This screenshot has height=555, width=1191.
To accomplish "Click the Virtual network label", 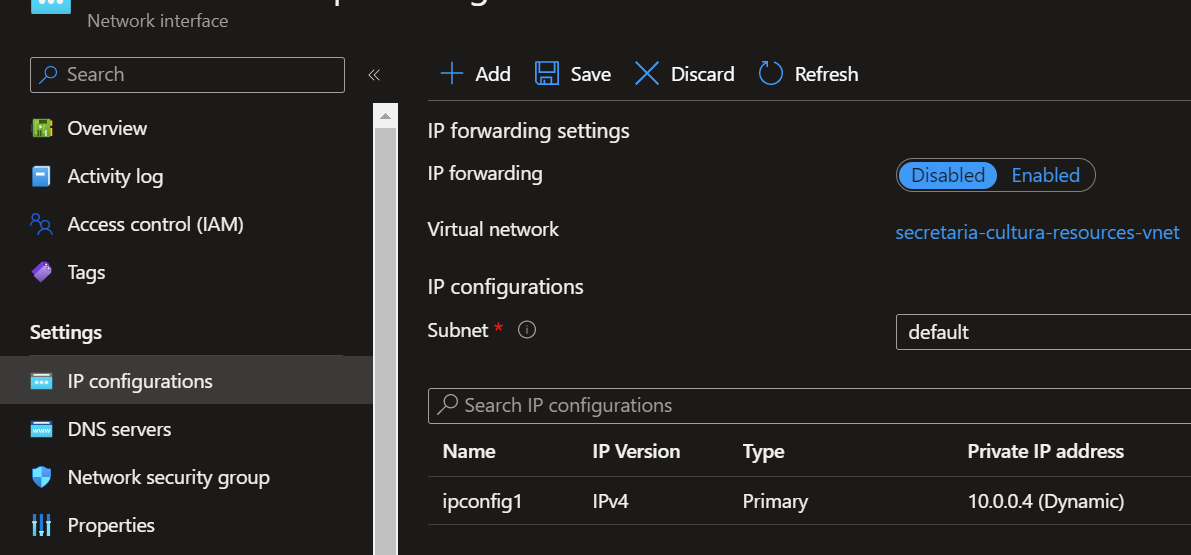I will 493,229.
